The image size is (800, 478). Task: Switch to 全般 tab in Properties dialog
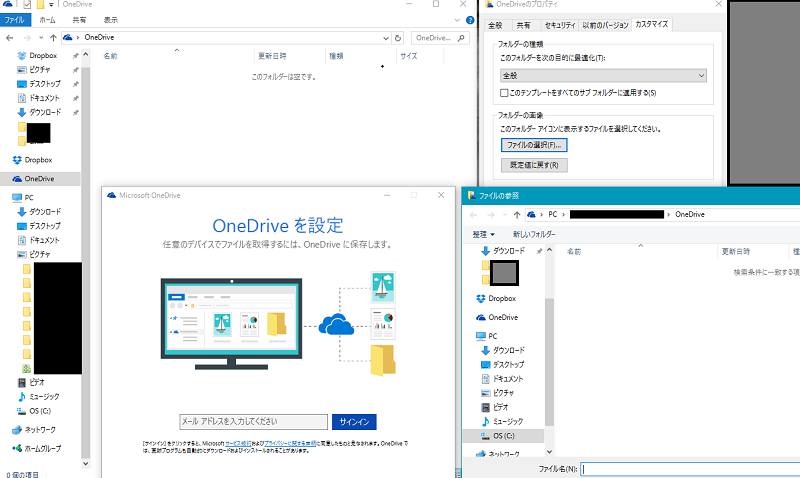pos(495,25)
